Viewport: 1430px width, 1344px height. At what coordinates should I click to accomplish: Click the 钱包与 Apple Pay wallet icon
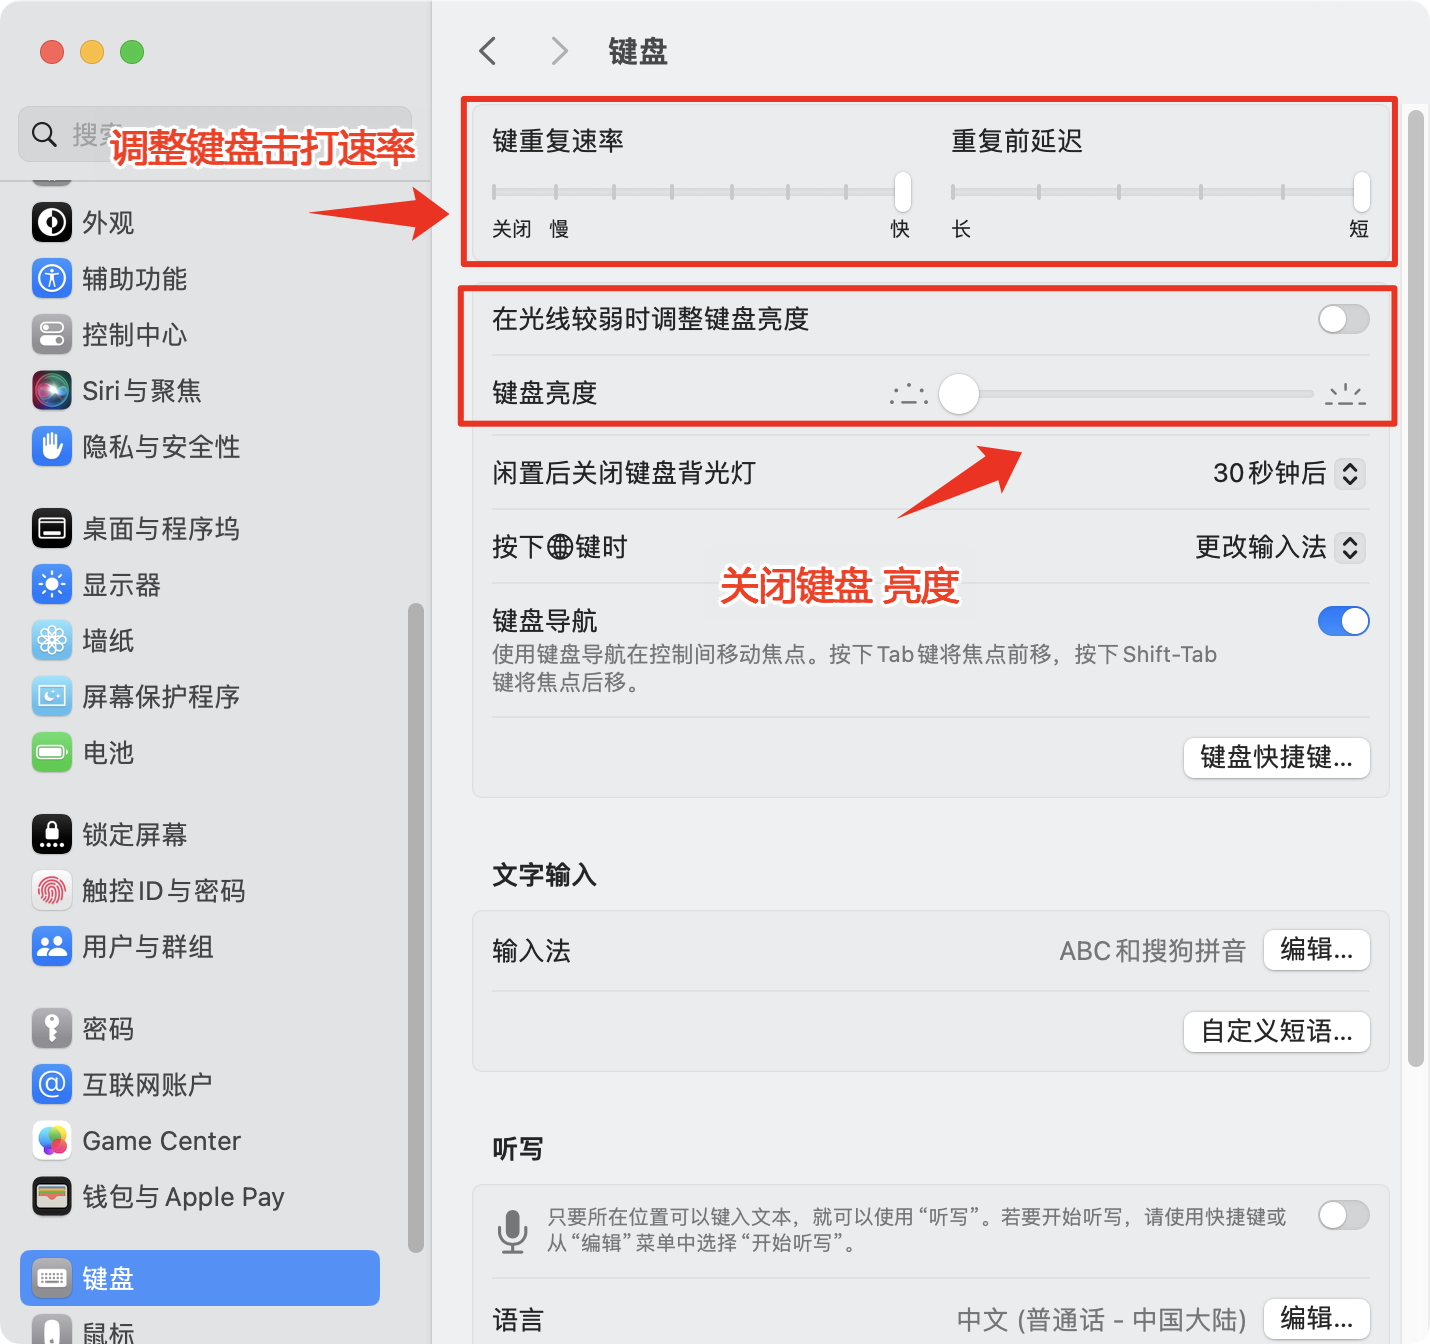tap(52, 1196)
